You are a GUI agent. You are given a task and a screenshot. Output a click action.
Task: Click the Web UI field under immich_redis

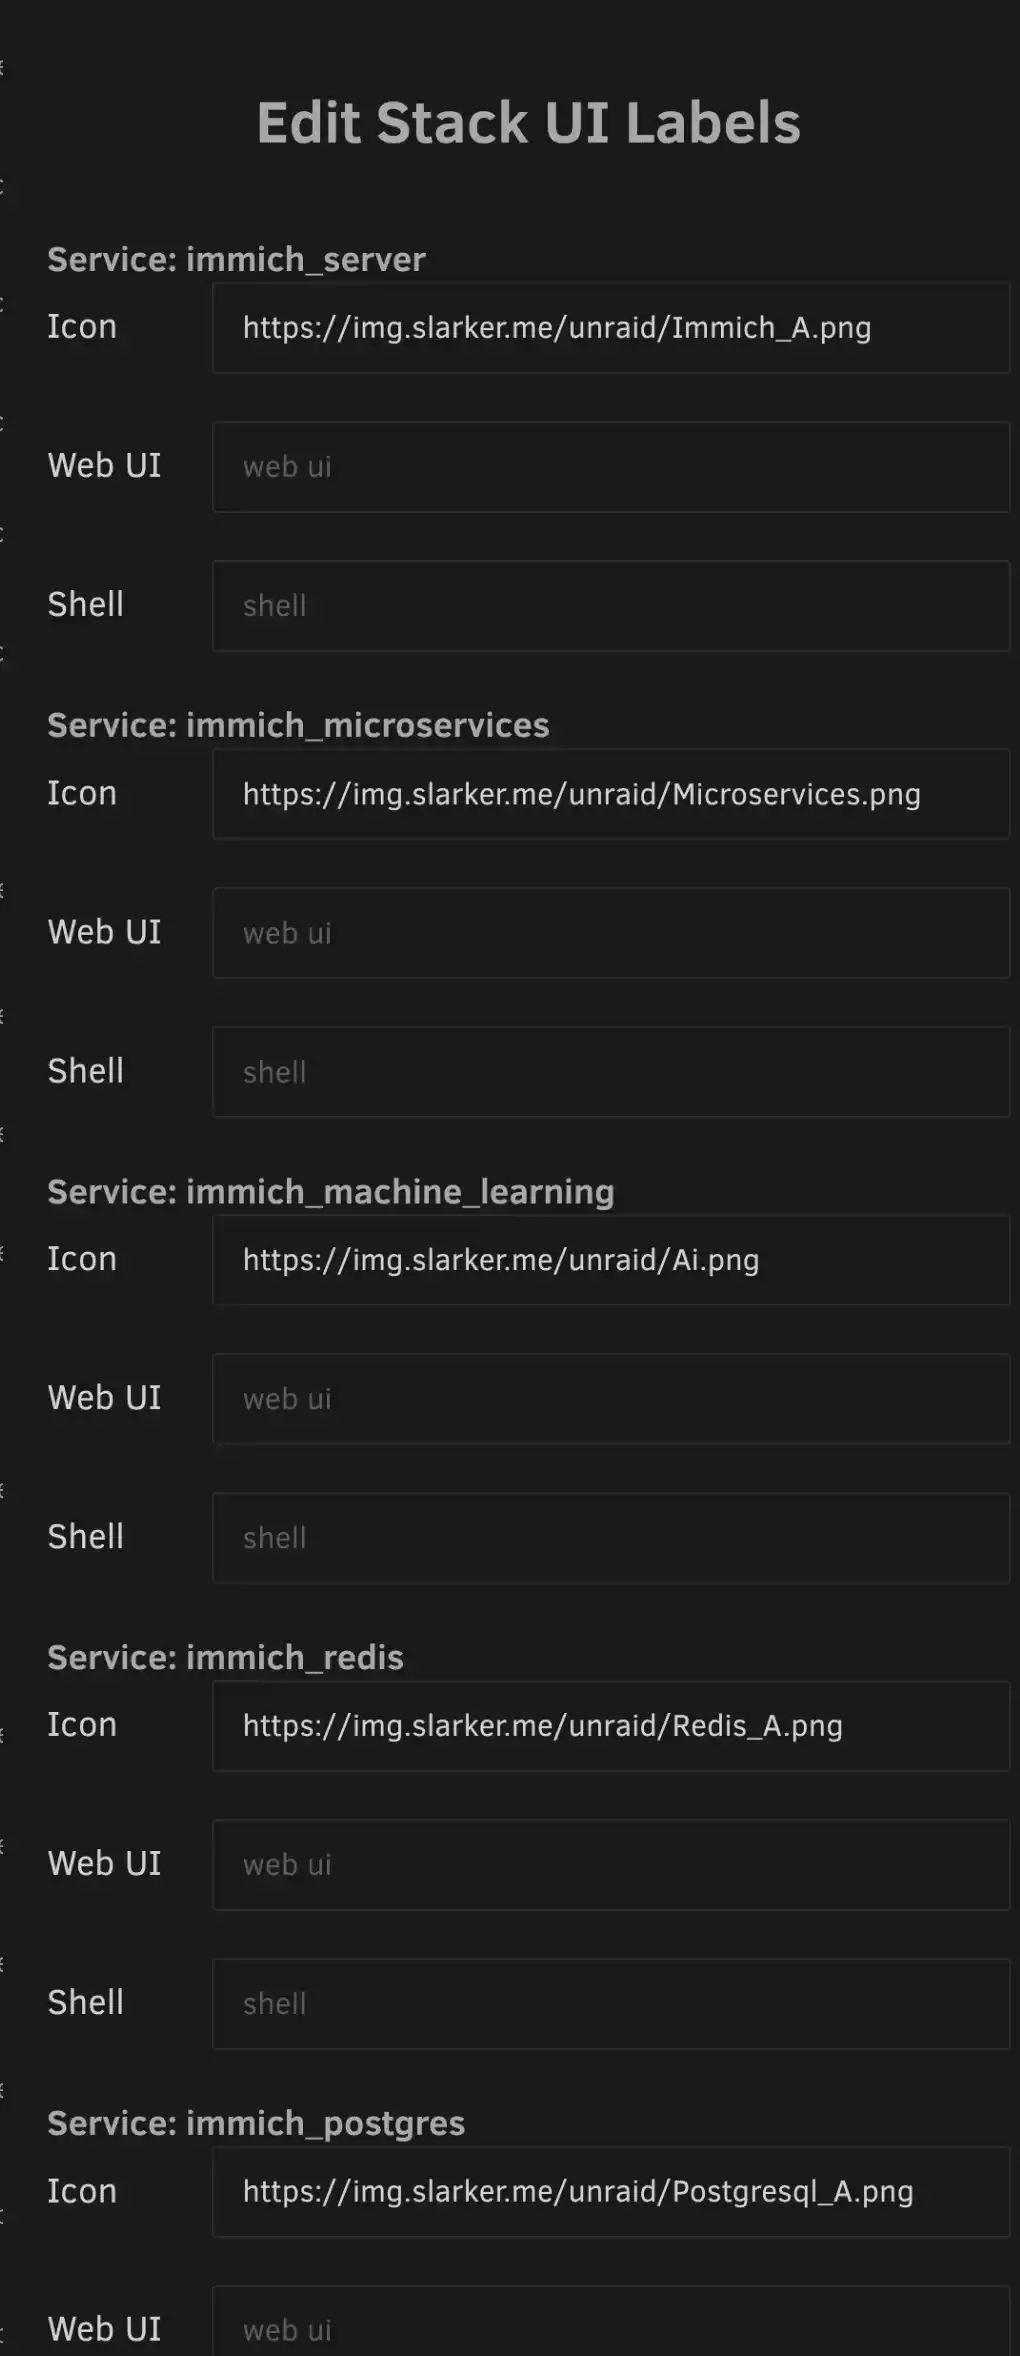pyautogui.click(x=610, y=1865)
